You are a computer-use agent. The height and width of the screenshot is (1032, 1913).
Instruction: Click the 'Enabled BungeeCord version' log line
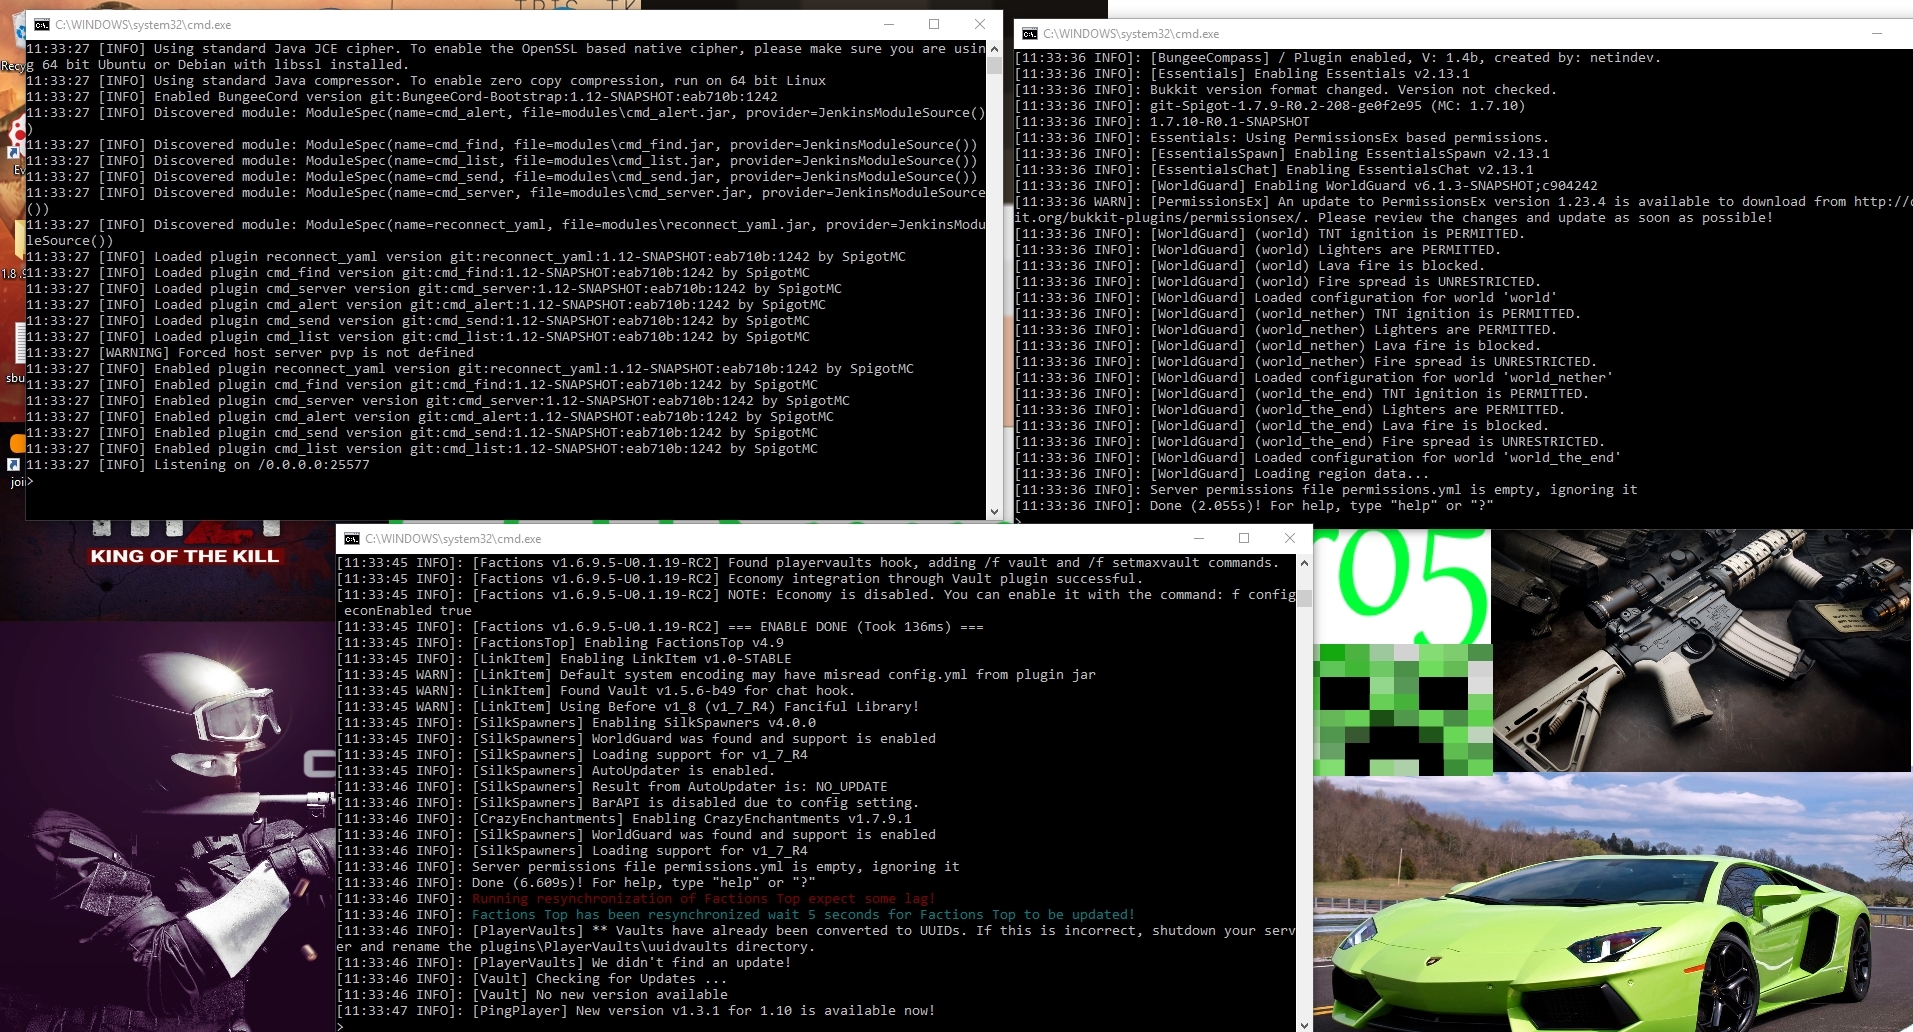pos(402,97)
